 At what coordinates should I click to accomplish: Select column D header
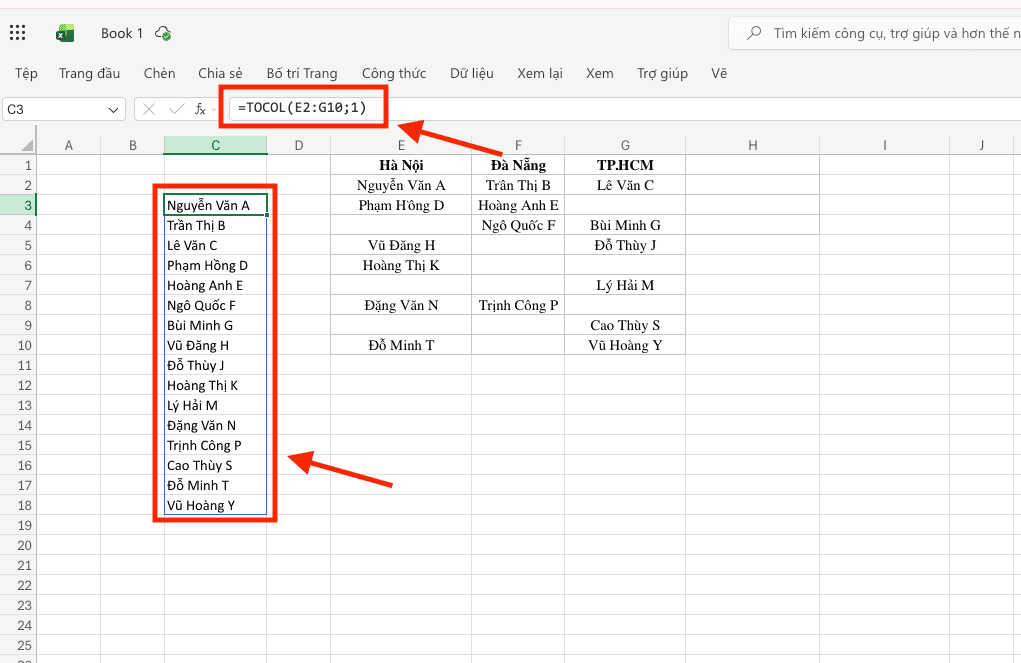click(x=299, y=145)
